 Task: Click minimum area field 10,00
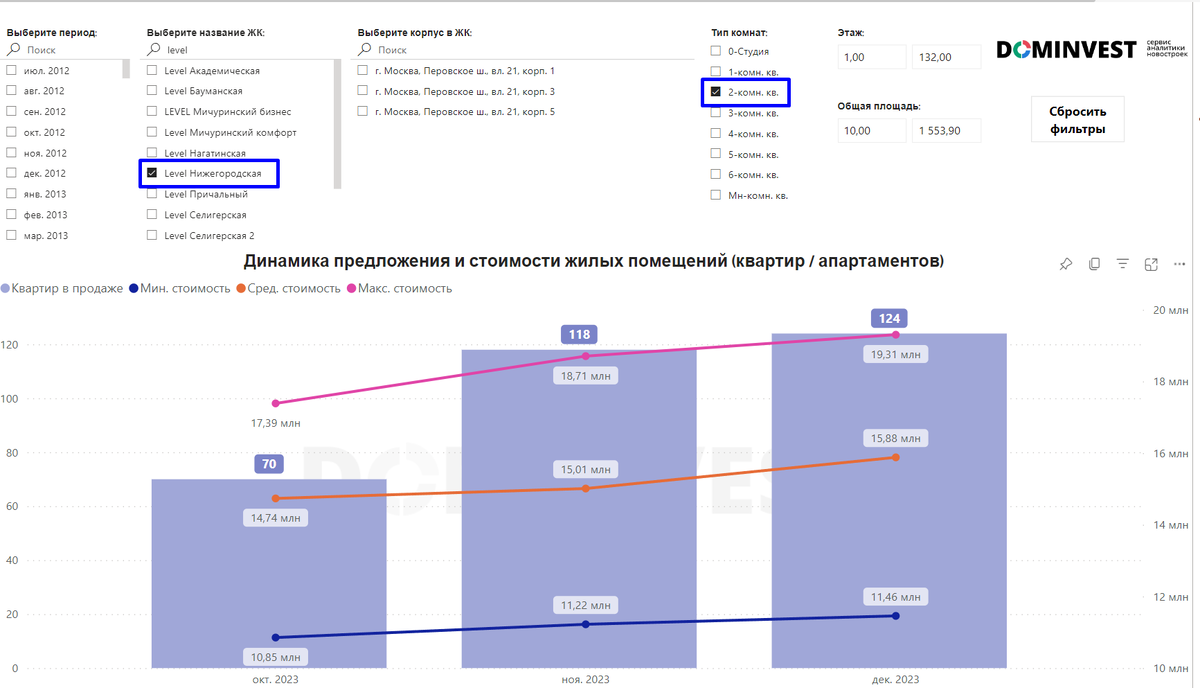point(872,130)
